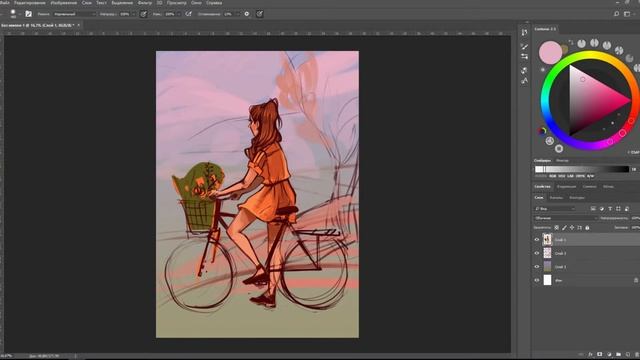
Task: Click the history icon in collapsed panel dock
Action: pos(524,32)
